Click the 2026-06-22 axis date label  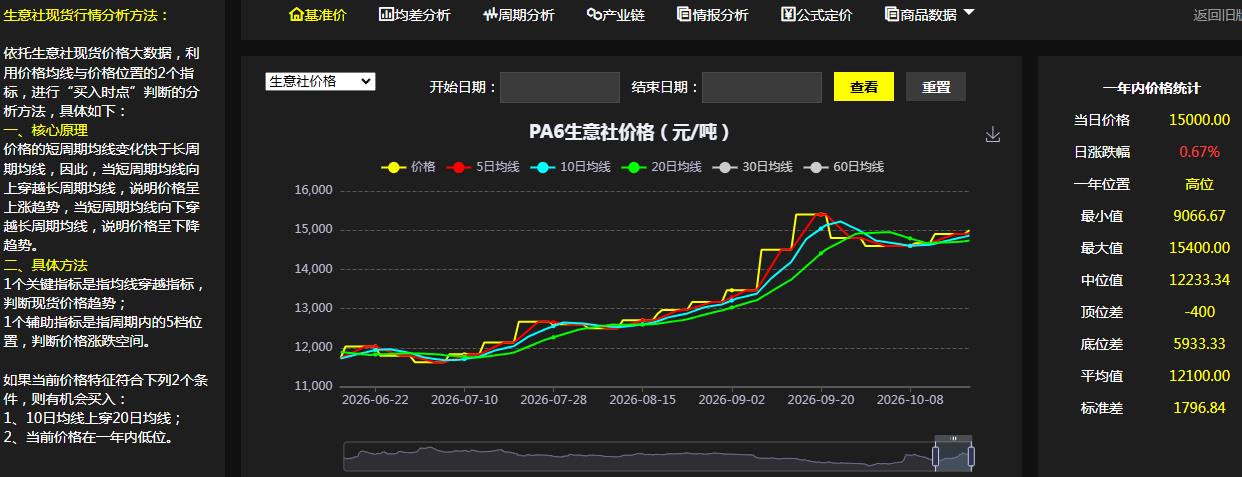[x=374, y=399]
